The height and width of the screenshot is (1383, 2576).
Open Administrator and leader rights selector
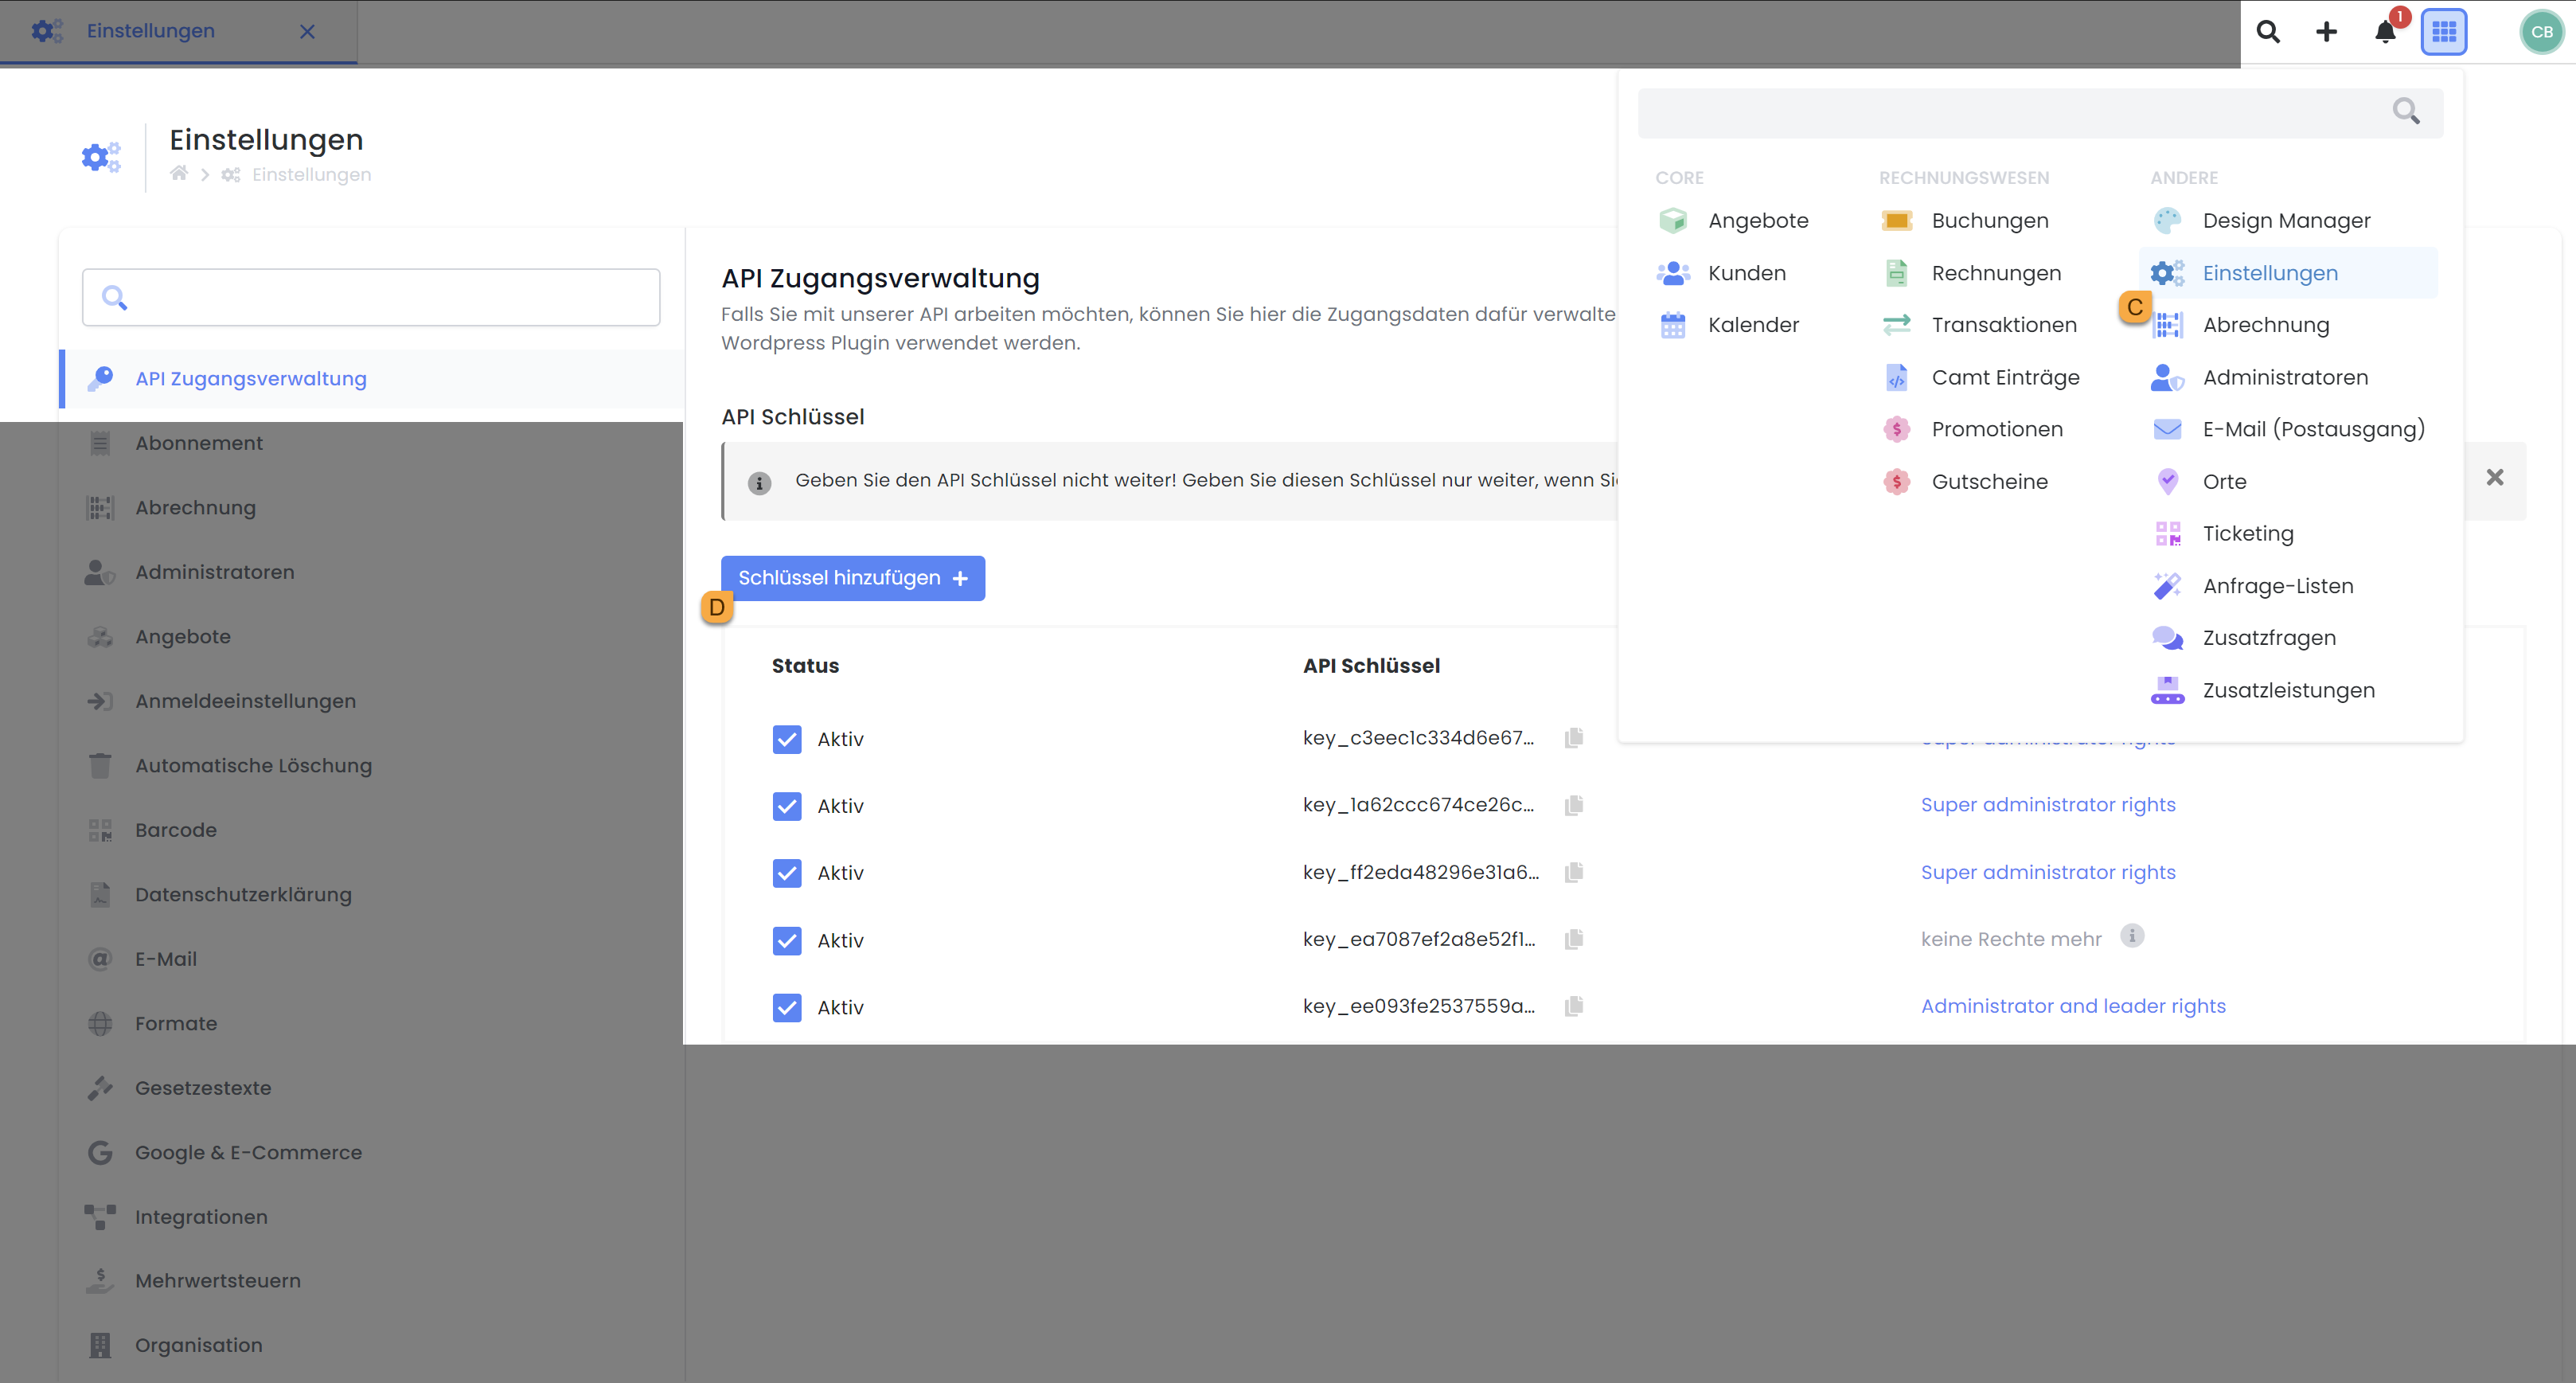[x=2072, y=1006]
